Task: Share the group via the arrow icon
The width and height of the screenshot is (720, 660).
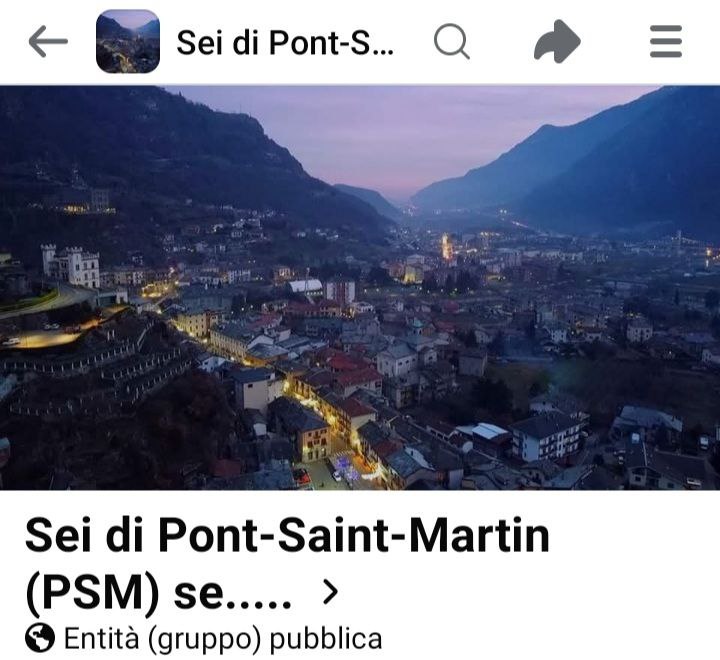Action: pos(557,41)
